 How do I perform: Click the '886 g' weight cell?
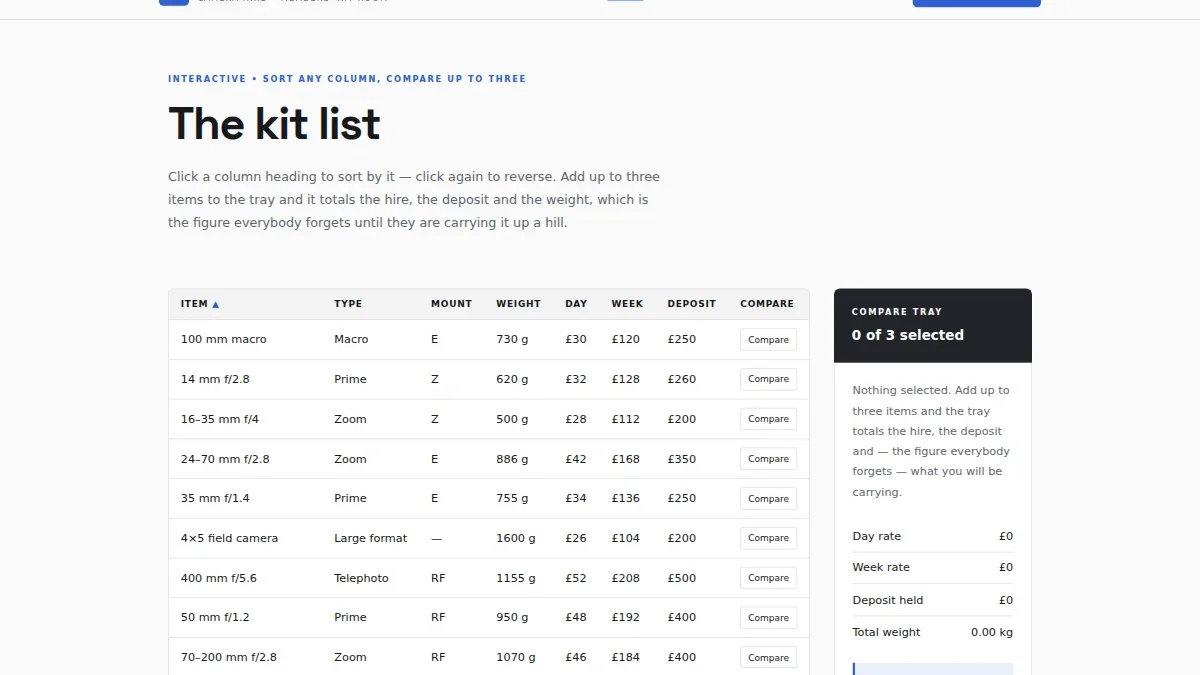(x=512, y=459)
